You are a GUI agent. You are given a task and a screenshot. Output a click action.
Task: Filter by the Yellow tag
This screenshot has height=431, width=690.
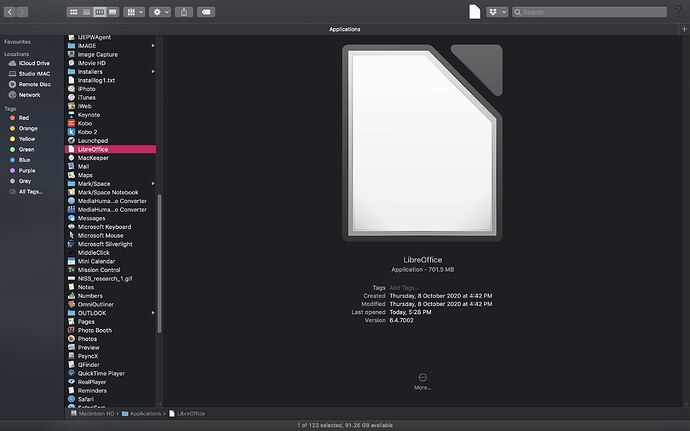(x=22, y=139)
